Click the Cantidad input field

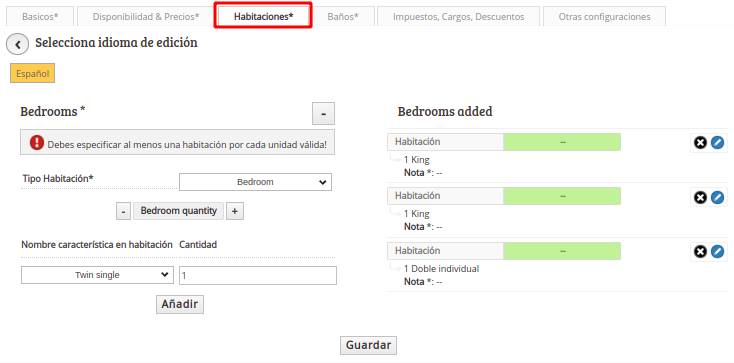pos(258,275)
